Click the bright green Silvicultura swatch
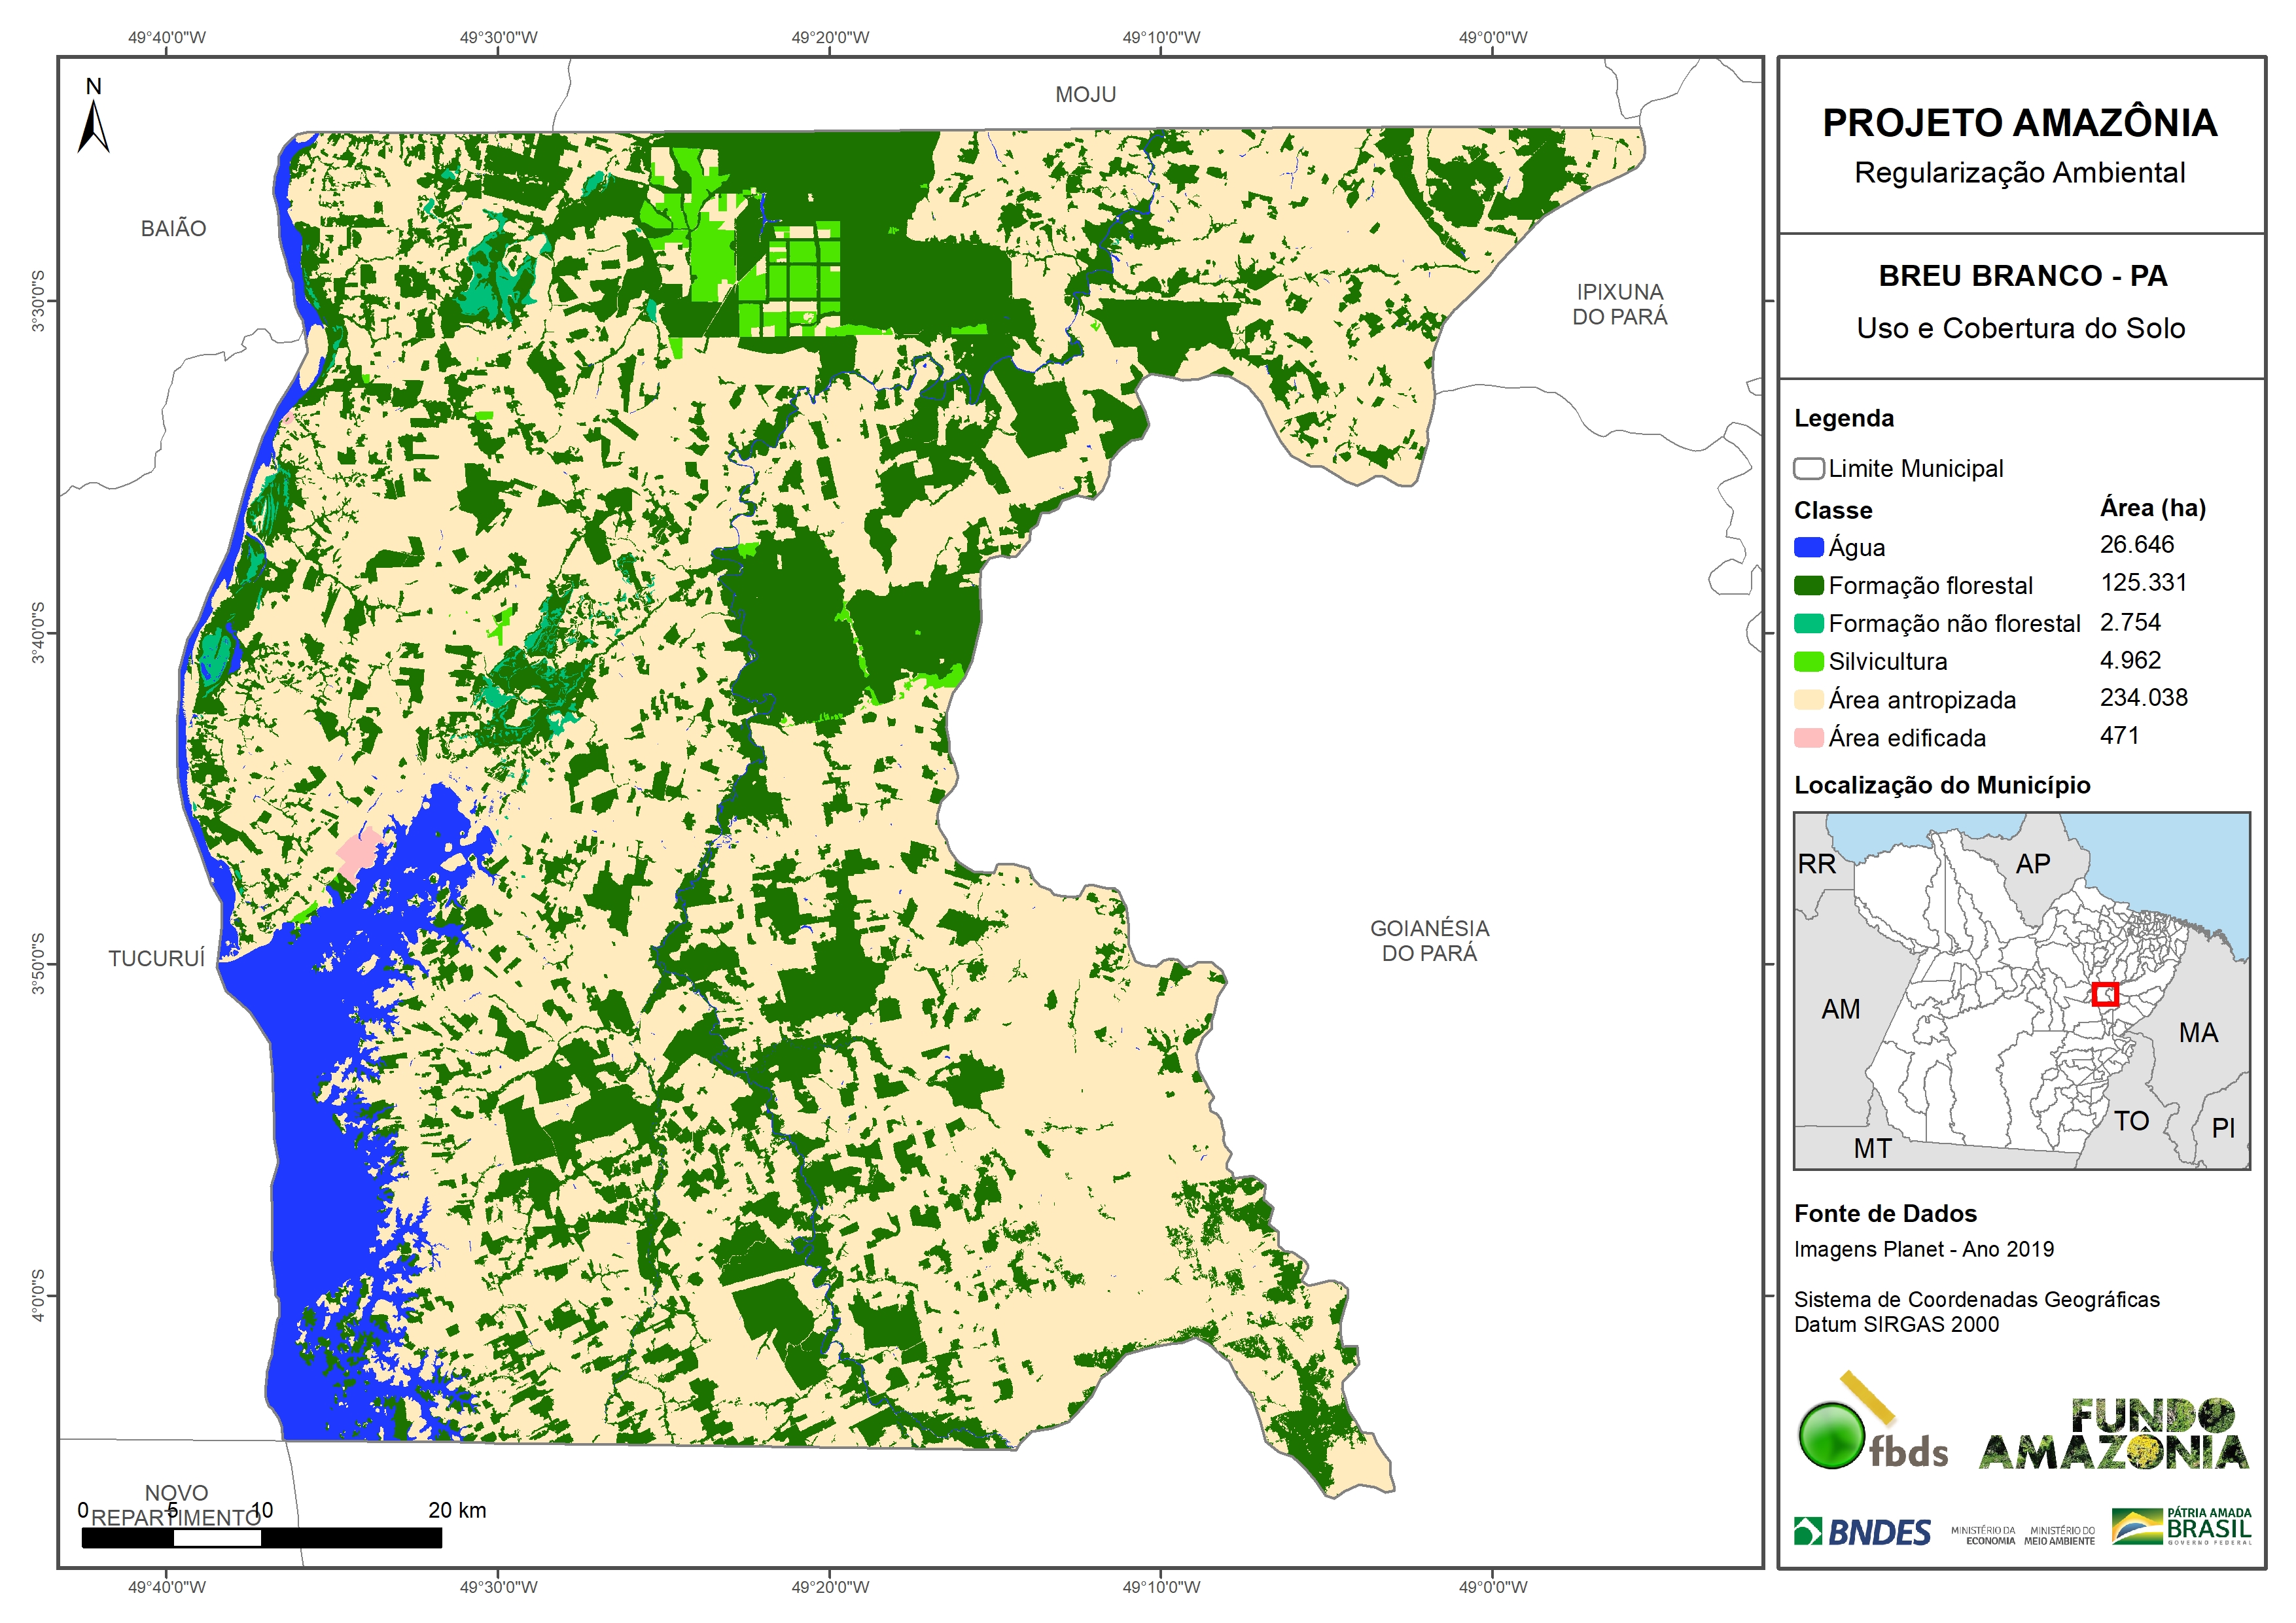The height and width of the screenshot is (1623, 2296). pos(1808,661)
